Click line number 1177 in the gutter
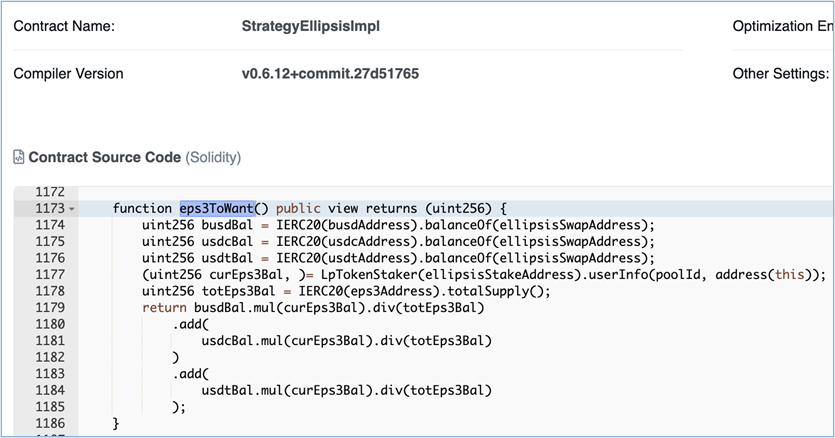Screen dimensions: 835x438 coord(48,275)
